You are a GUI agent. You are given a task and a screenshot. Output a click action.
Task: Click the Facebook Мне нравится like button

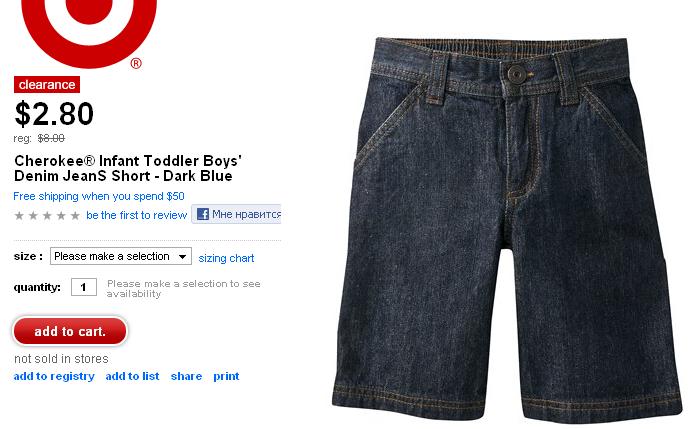(236, 214)
